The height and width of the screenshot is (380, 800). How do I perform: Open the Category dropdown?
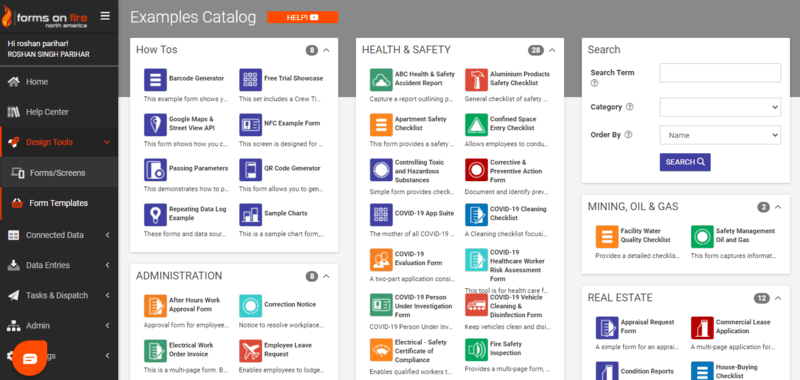click(x=720, y=108)
